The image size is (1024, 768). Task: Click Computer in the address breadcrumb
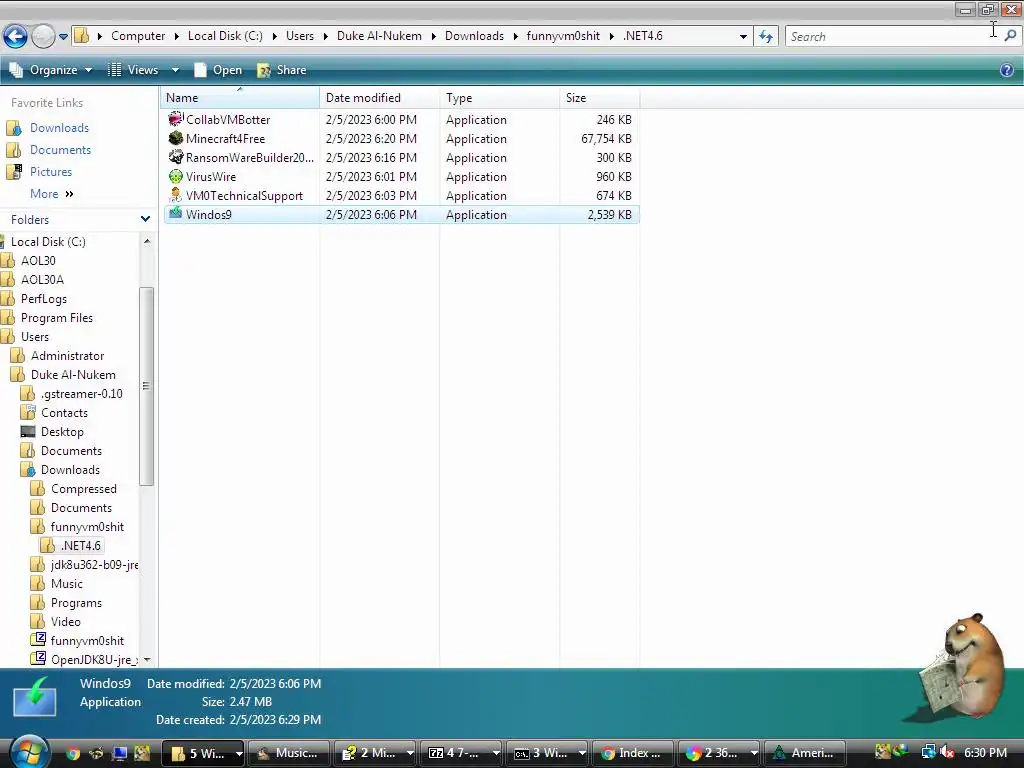(138, 36)
